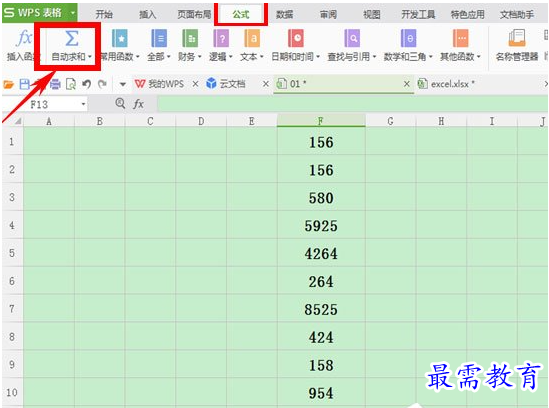Select cell with value 5925
The height and width of the screenshot is (408, 549).
click(x=321, y=225)
